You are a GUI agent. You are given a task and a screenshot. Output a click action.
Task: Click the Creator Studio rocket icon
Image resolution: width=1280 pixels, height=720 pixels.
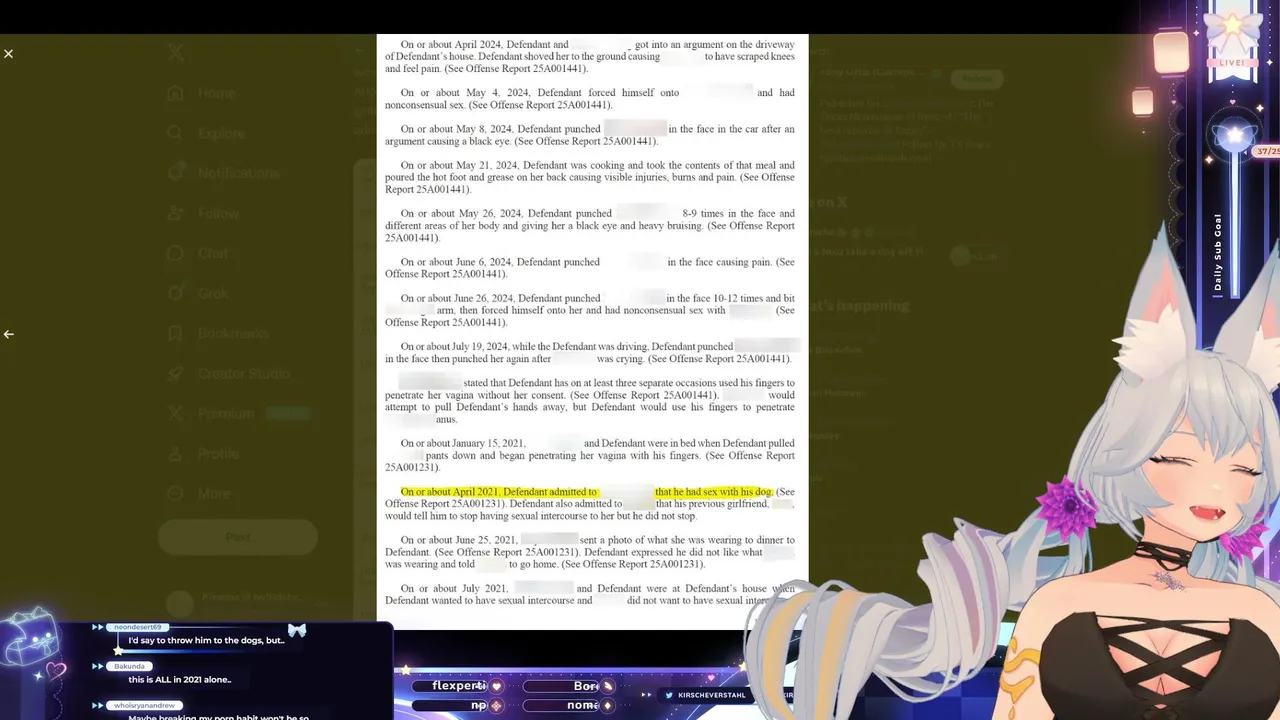tap(175, 373)
